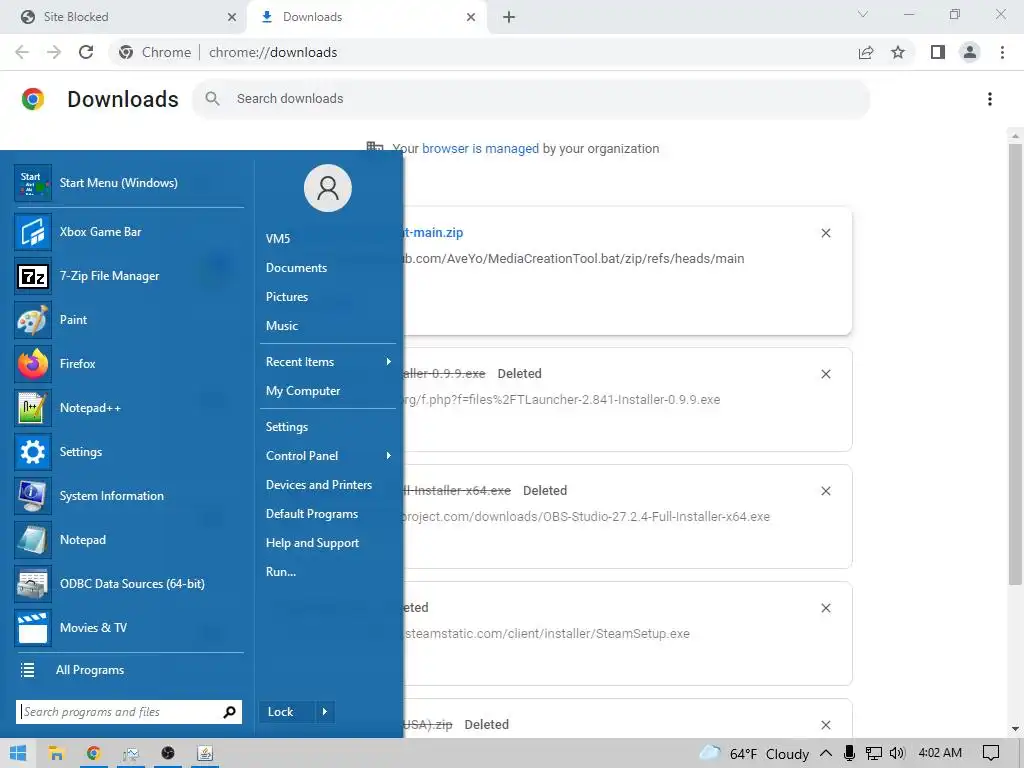Launch Notepad from start menu
Screen dimensions: 1024x768
[x=129, y=540]
